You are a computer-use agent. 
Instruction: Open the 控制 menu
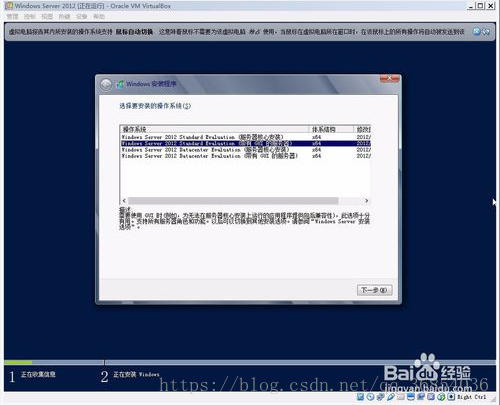(x=30, y=16)
